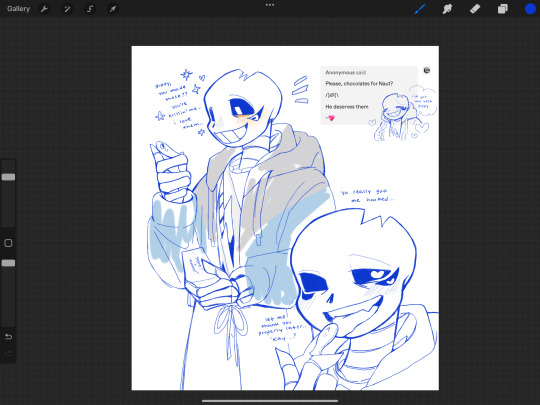Select the Smudge tool
This screenshot has width=540, height=405.
click(447, 9)
